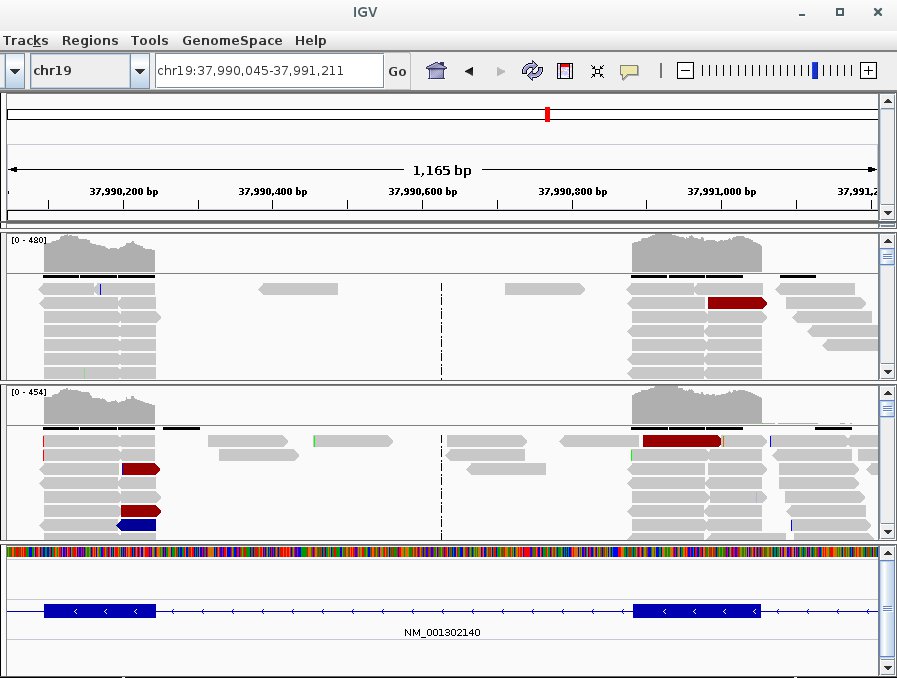Open the Tracks menu

tap(26, 40)
